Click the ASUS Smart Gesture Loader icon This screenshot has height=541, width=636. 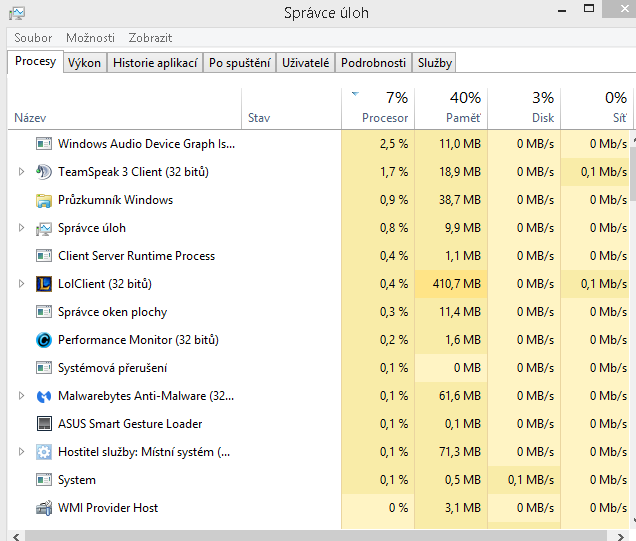(x=43, y=424)
